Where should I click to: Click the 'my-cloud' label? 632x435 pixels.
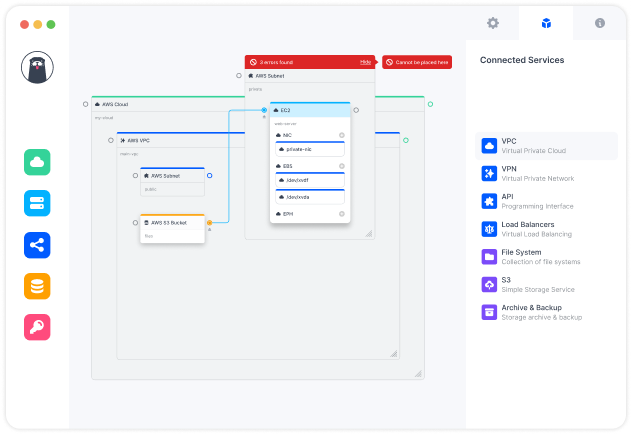104,118
